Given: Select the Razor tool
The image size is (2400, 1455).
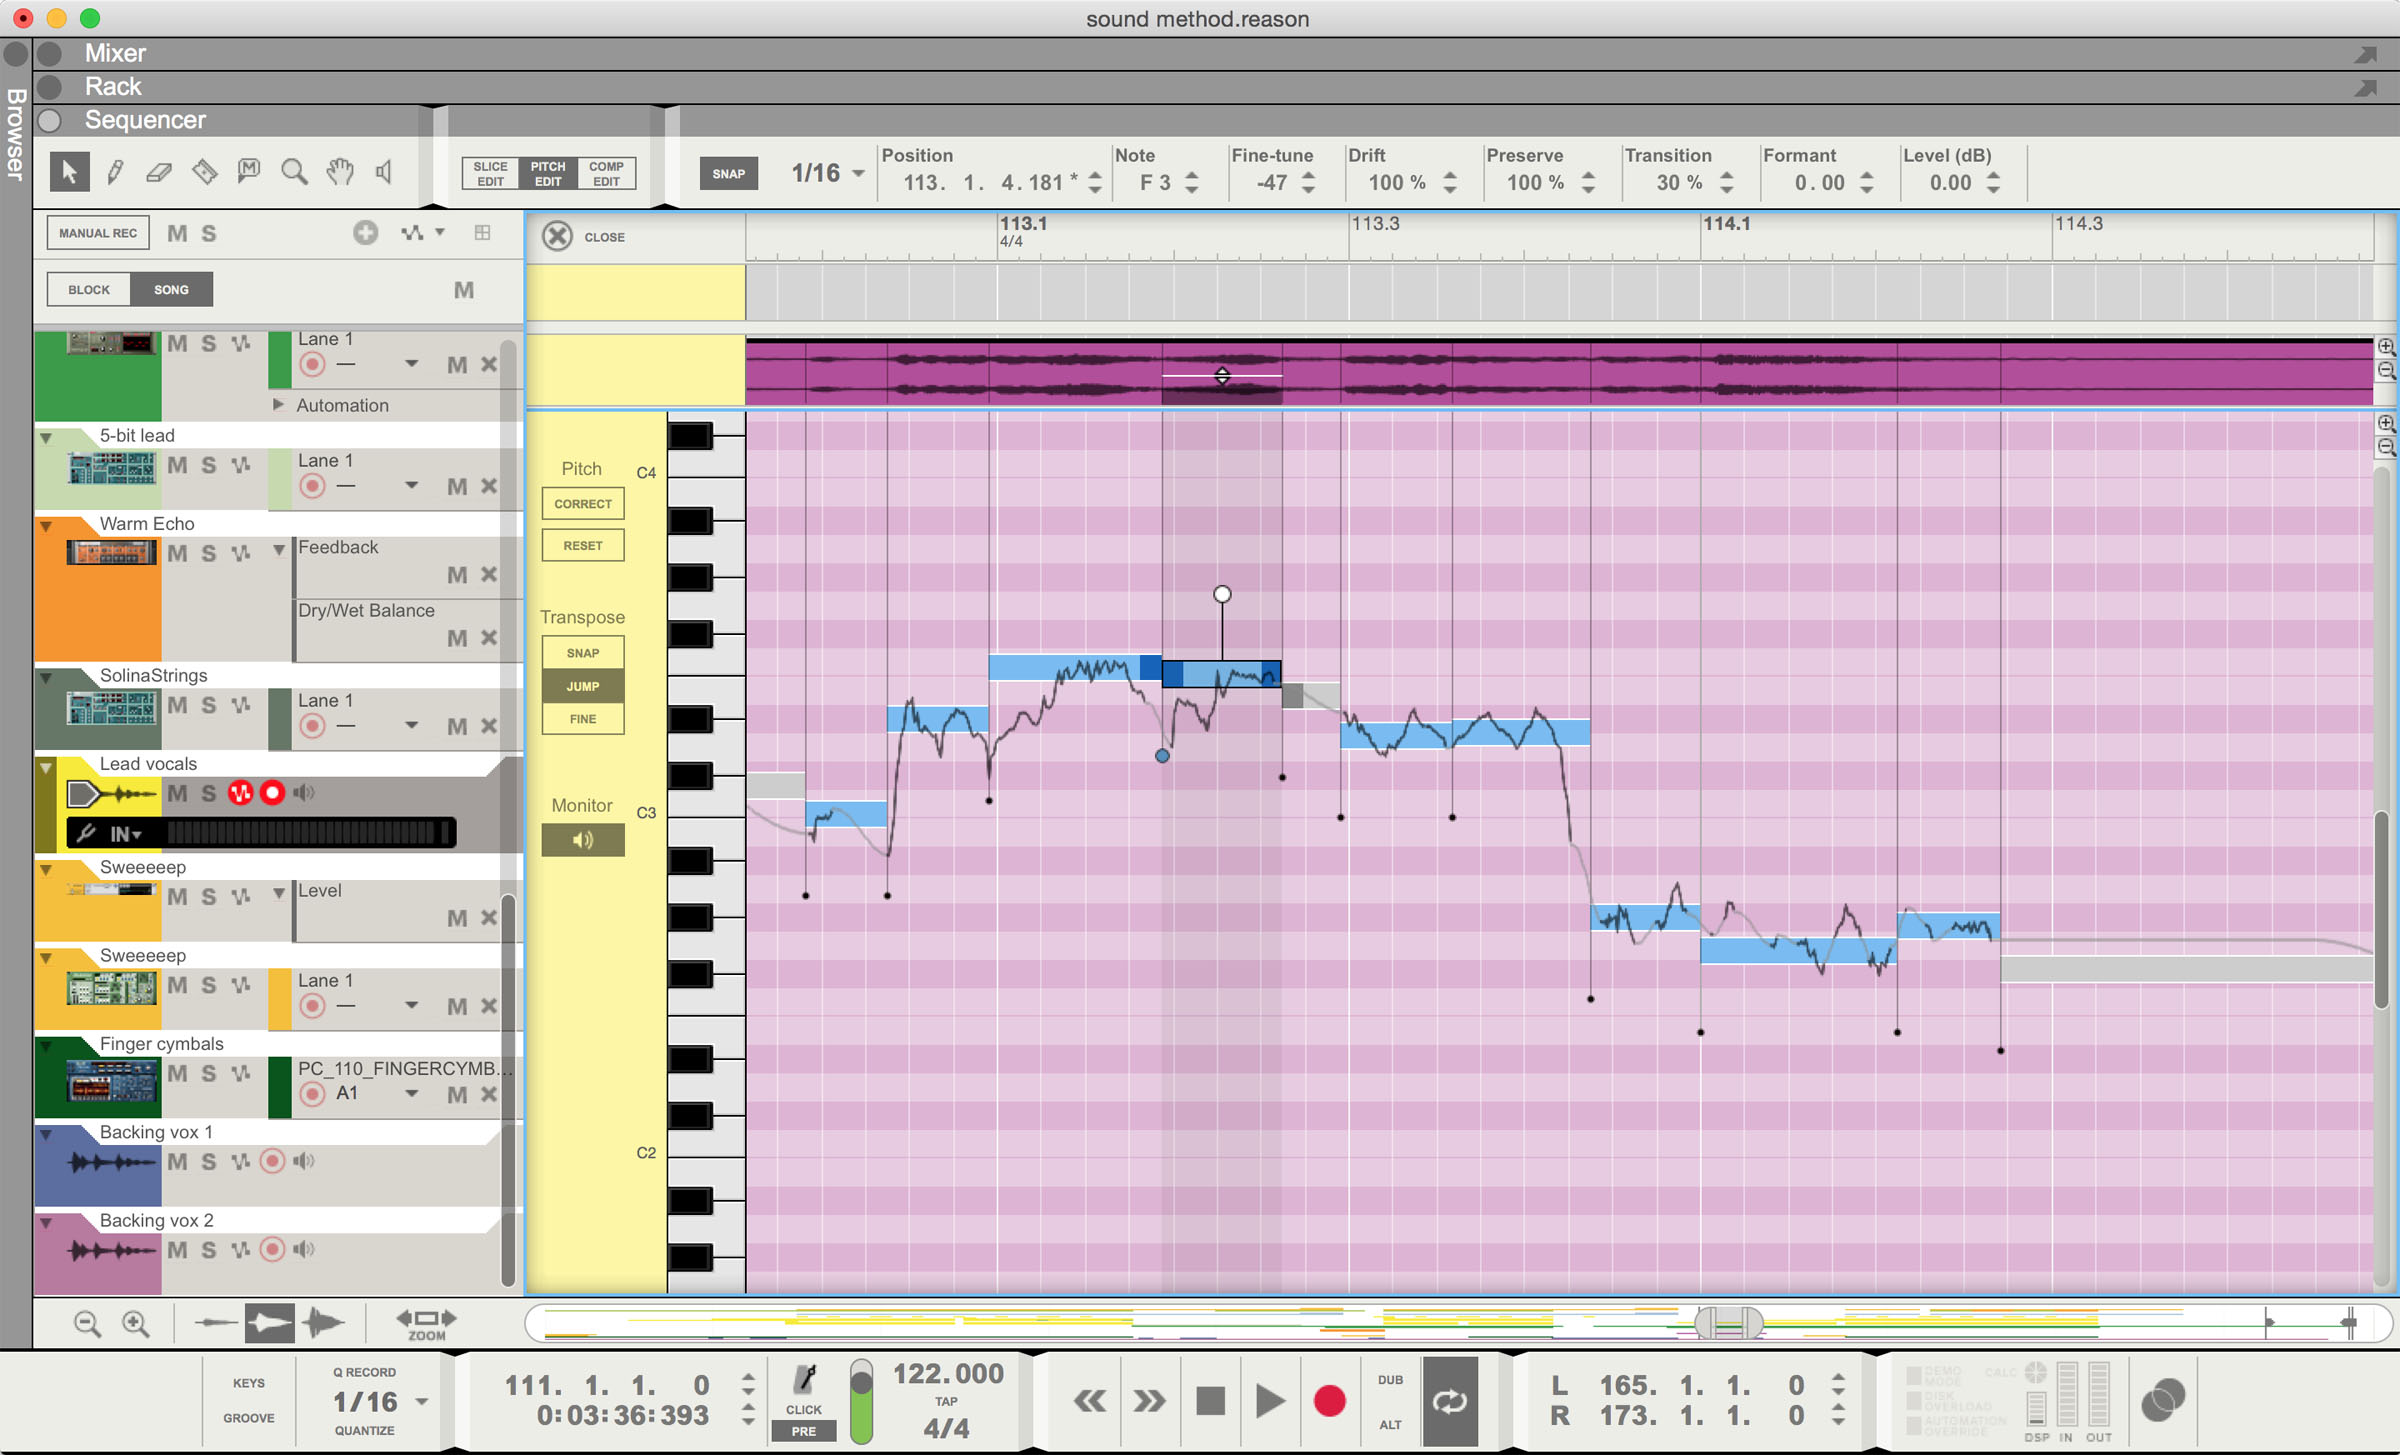Looking at the screenshot, I should point(204,172).
